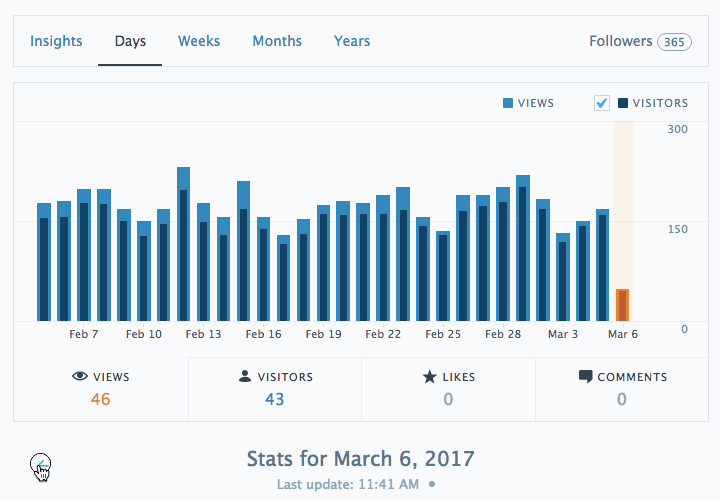Show the Views stat of 46
Image resolution: width=720 pixels, height=500 pixels.
click(100, 389)
